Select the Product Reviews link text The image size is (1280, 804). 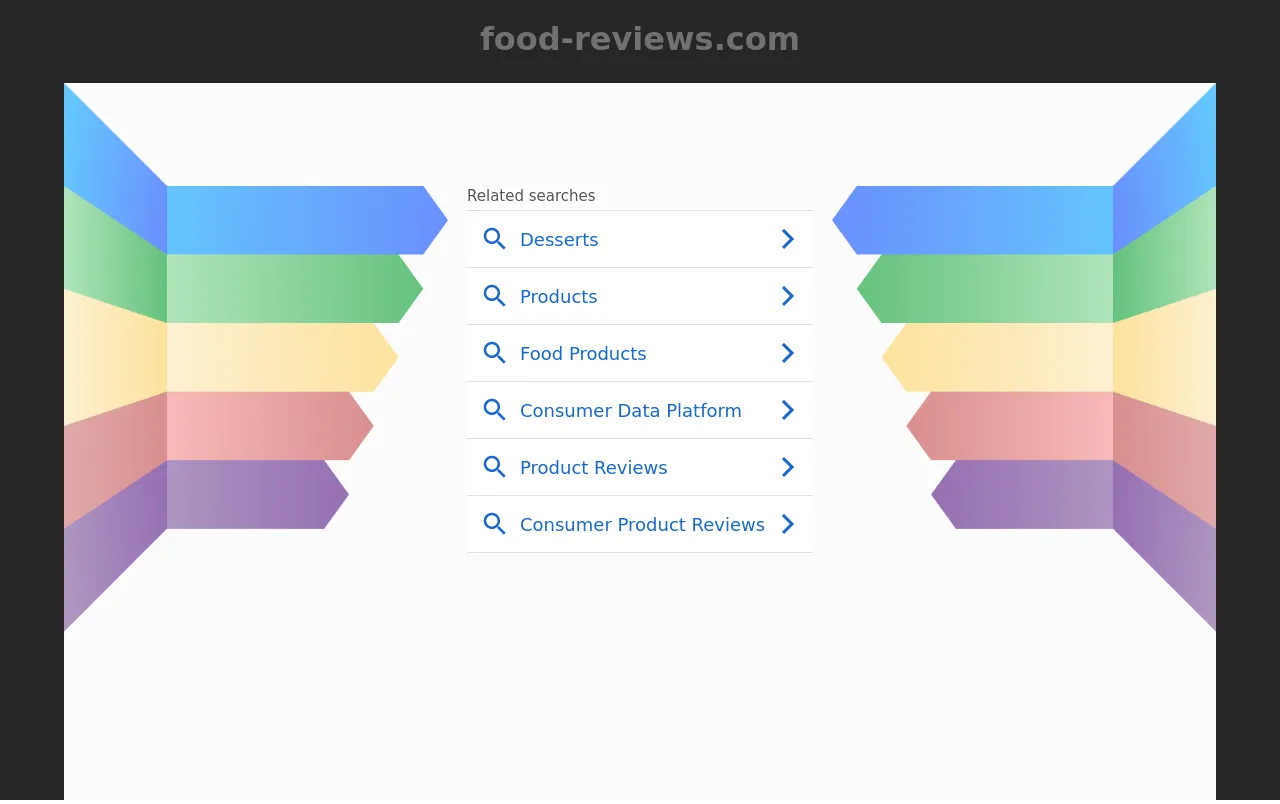(x=593, y=468)
